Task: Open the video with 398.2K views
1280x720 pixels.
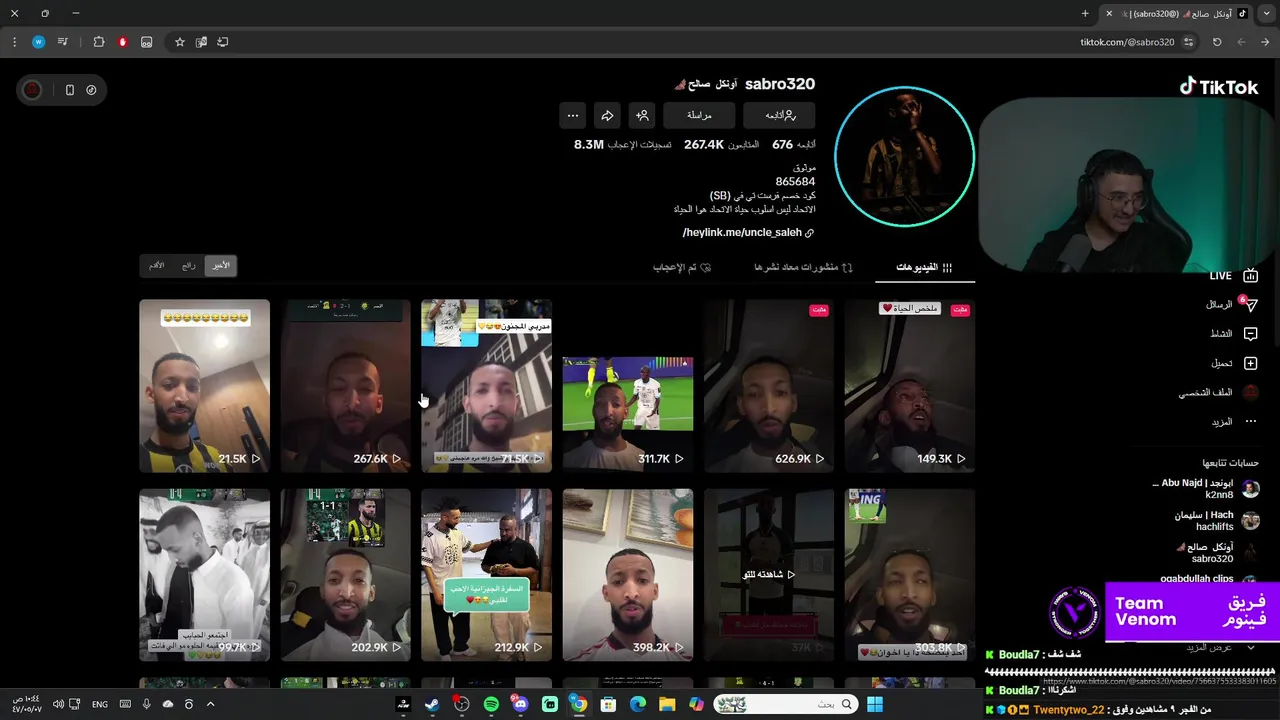Action: 627,574
